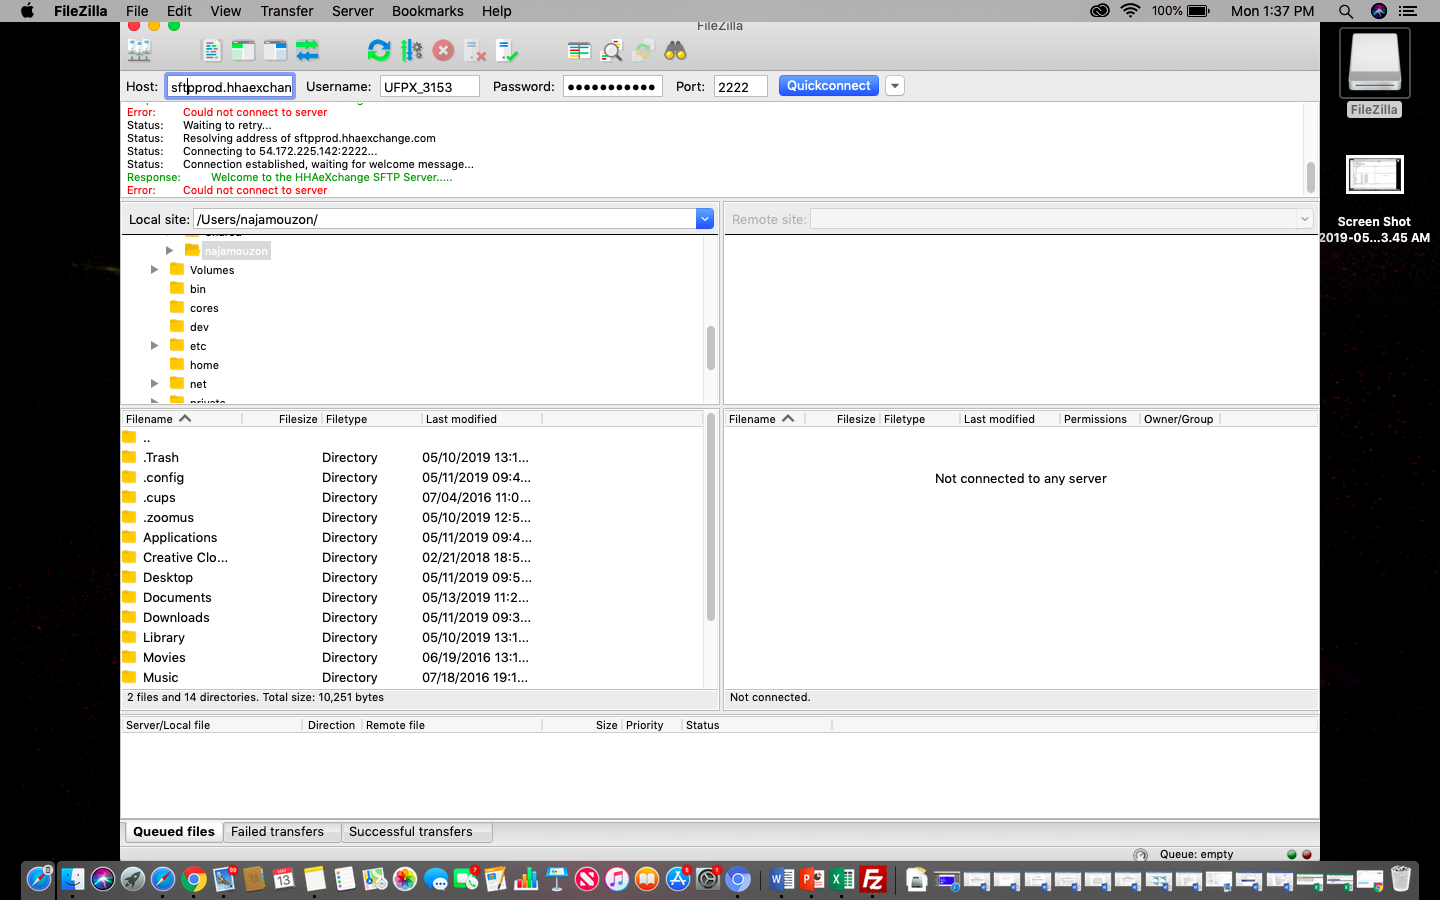Click the Wi-Fi icon in menu bar
This screenshot has height=900, width=1440.
coord(1130,11)
